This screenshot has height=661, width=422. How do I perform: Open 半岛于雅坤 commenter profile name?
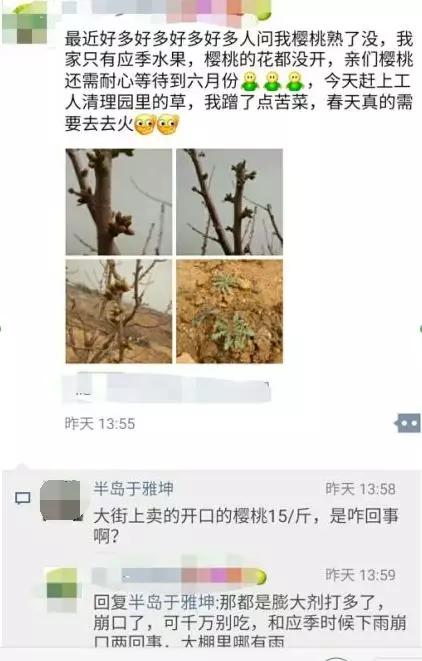pos(133,489)
